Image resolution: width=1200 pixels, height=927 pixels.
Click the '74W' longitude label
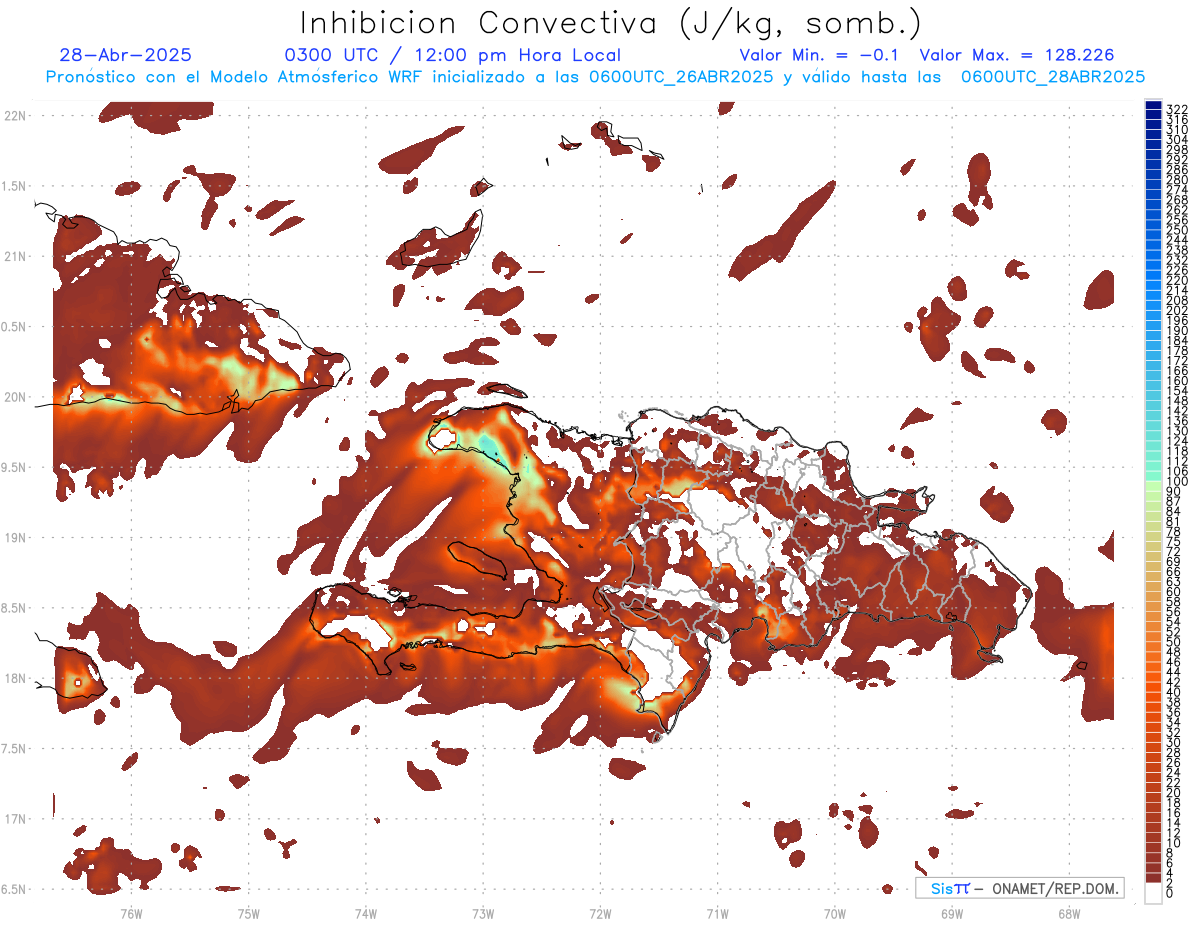click(366, 913)
